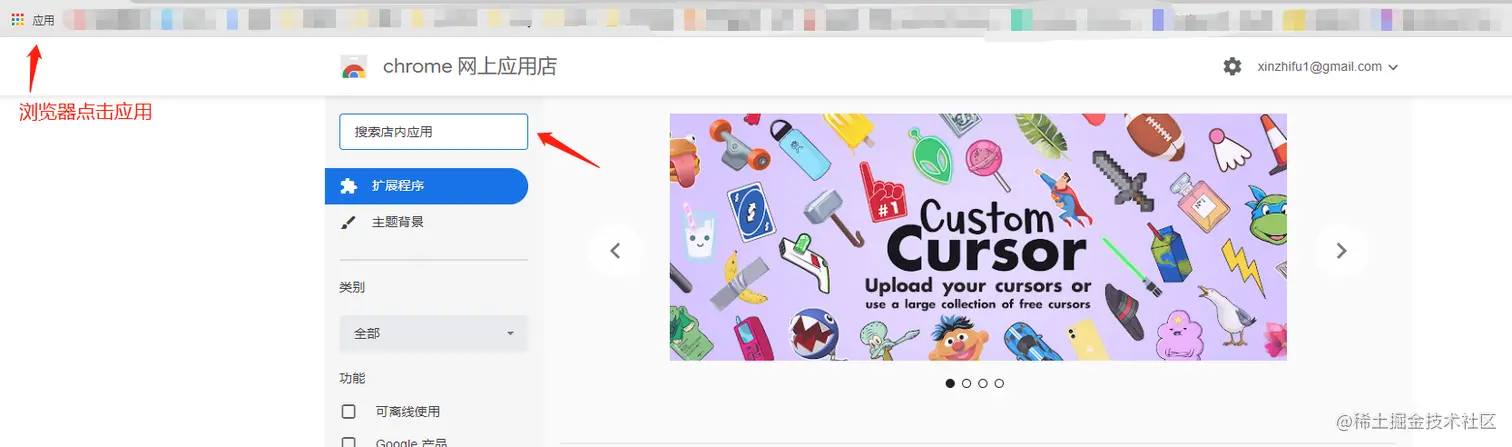Select the fourth carousel dot

pyautogui.click(x=999, y=383)
